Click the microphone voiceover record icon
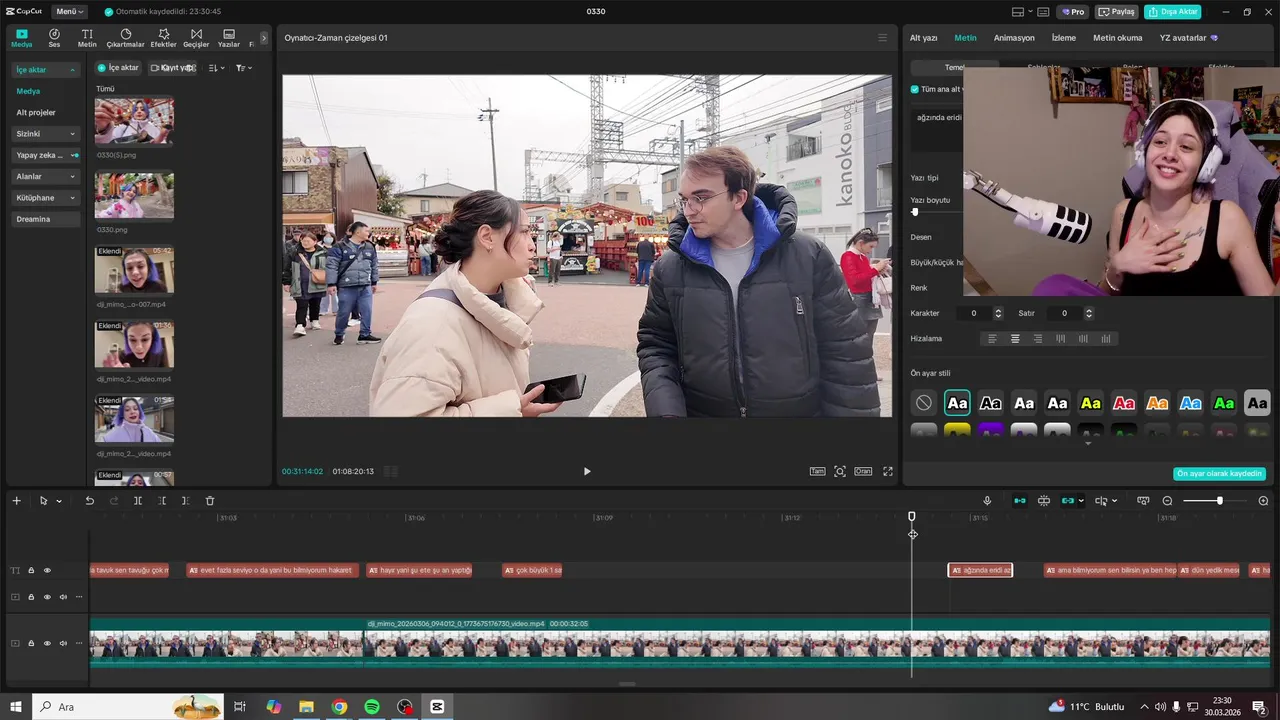This screenshot has height=720, width=1280. [x=987, y=501]
